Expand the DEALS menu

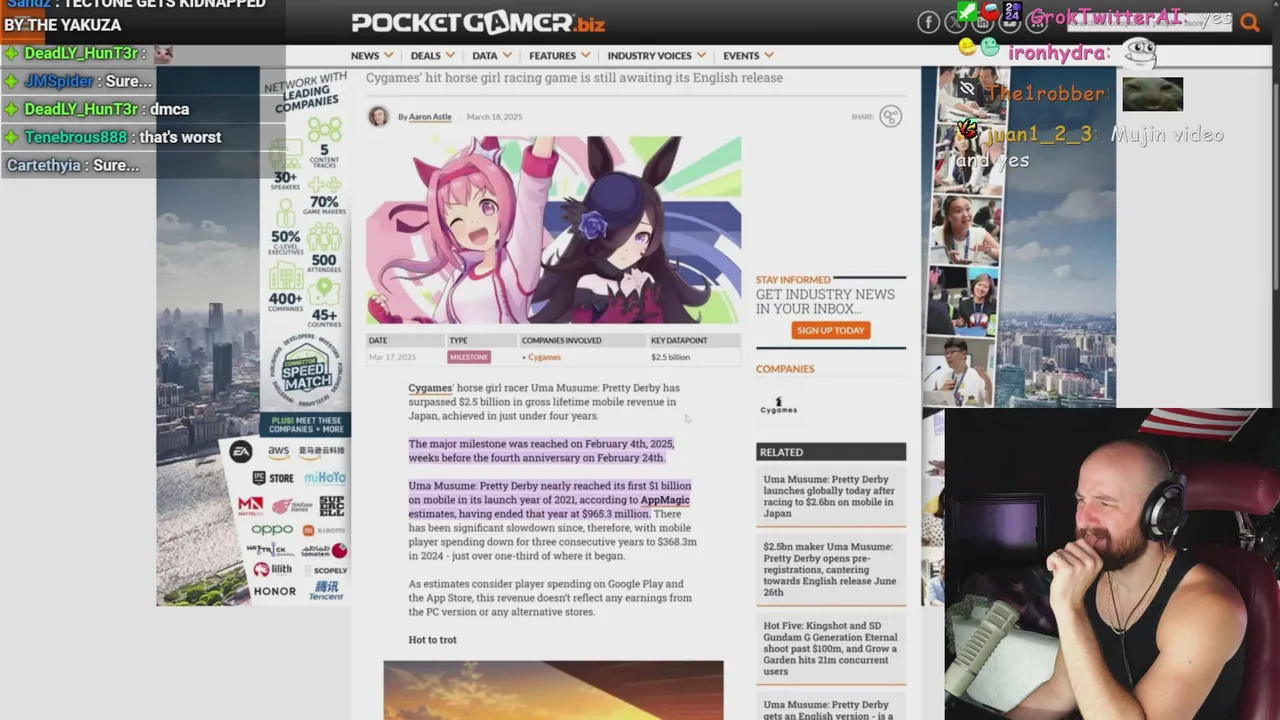click(x=432, y=55)
